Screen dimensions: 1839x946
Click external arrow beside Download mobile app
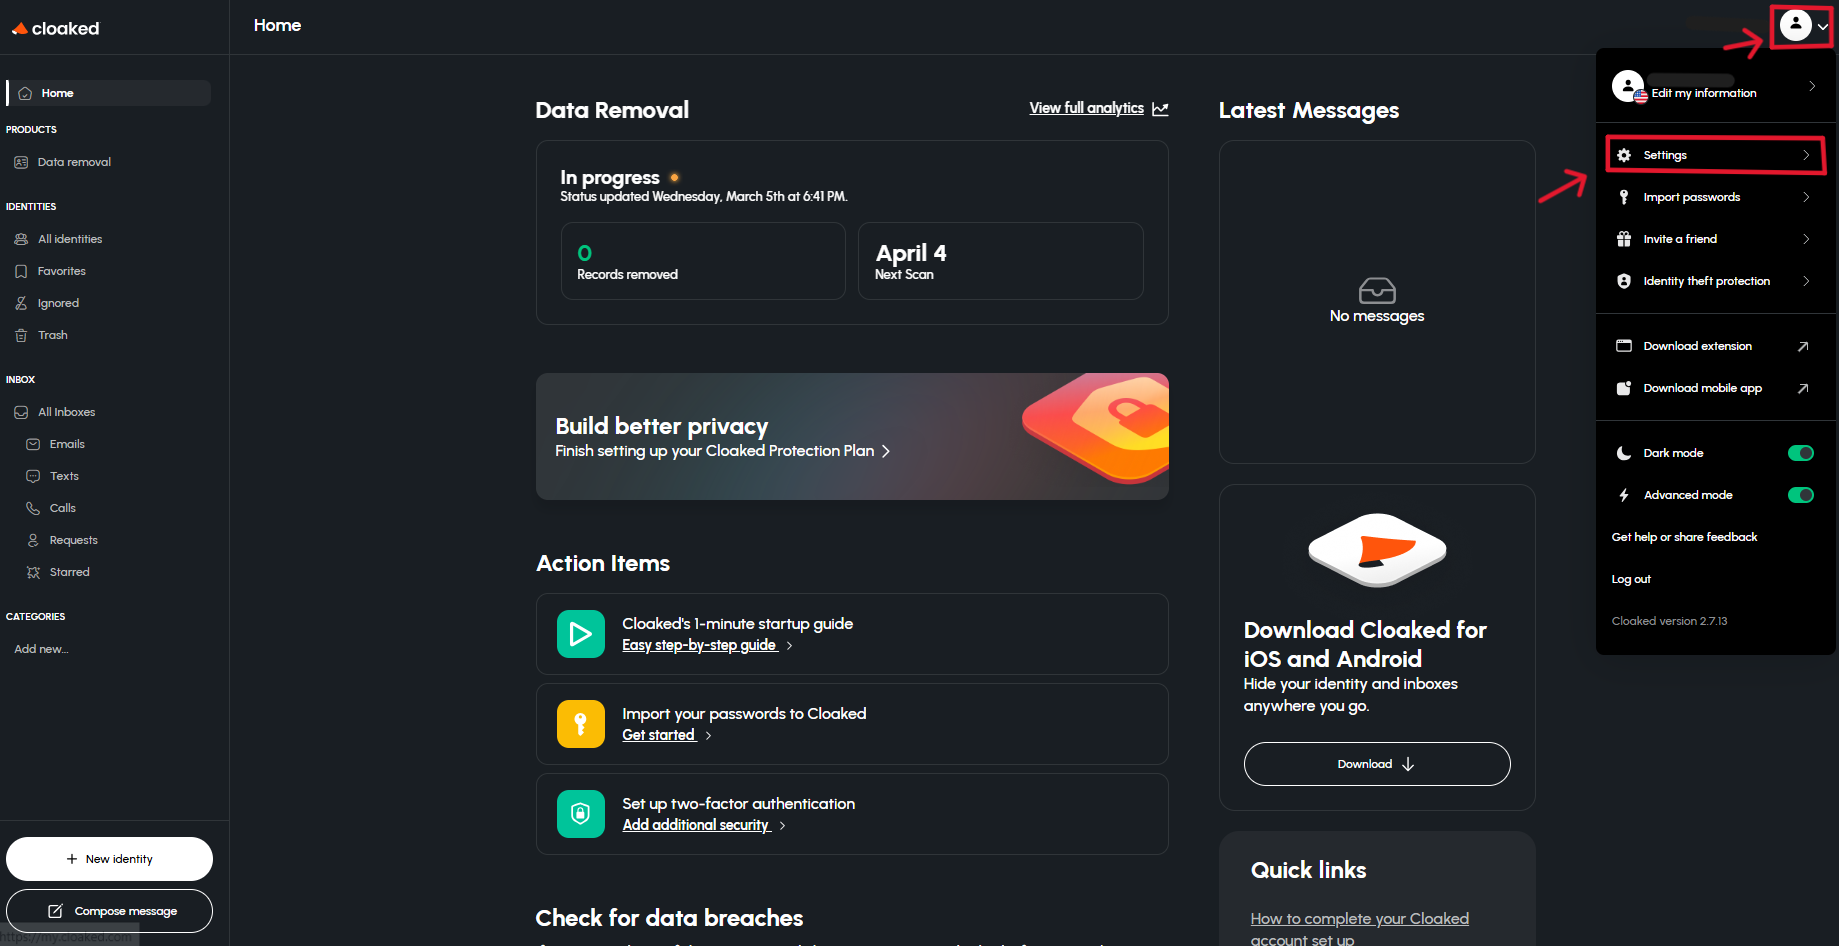[x=1803, y=388]
